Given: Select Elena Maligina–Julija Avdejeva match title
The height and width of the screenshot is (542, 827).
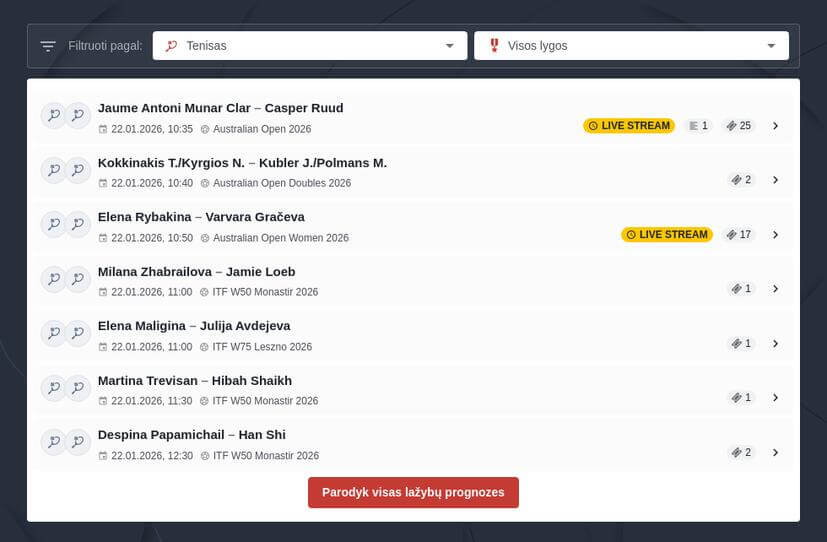Looking at the screenshot, I should pos(194,326).
